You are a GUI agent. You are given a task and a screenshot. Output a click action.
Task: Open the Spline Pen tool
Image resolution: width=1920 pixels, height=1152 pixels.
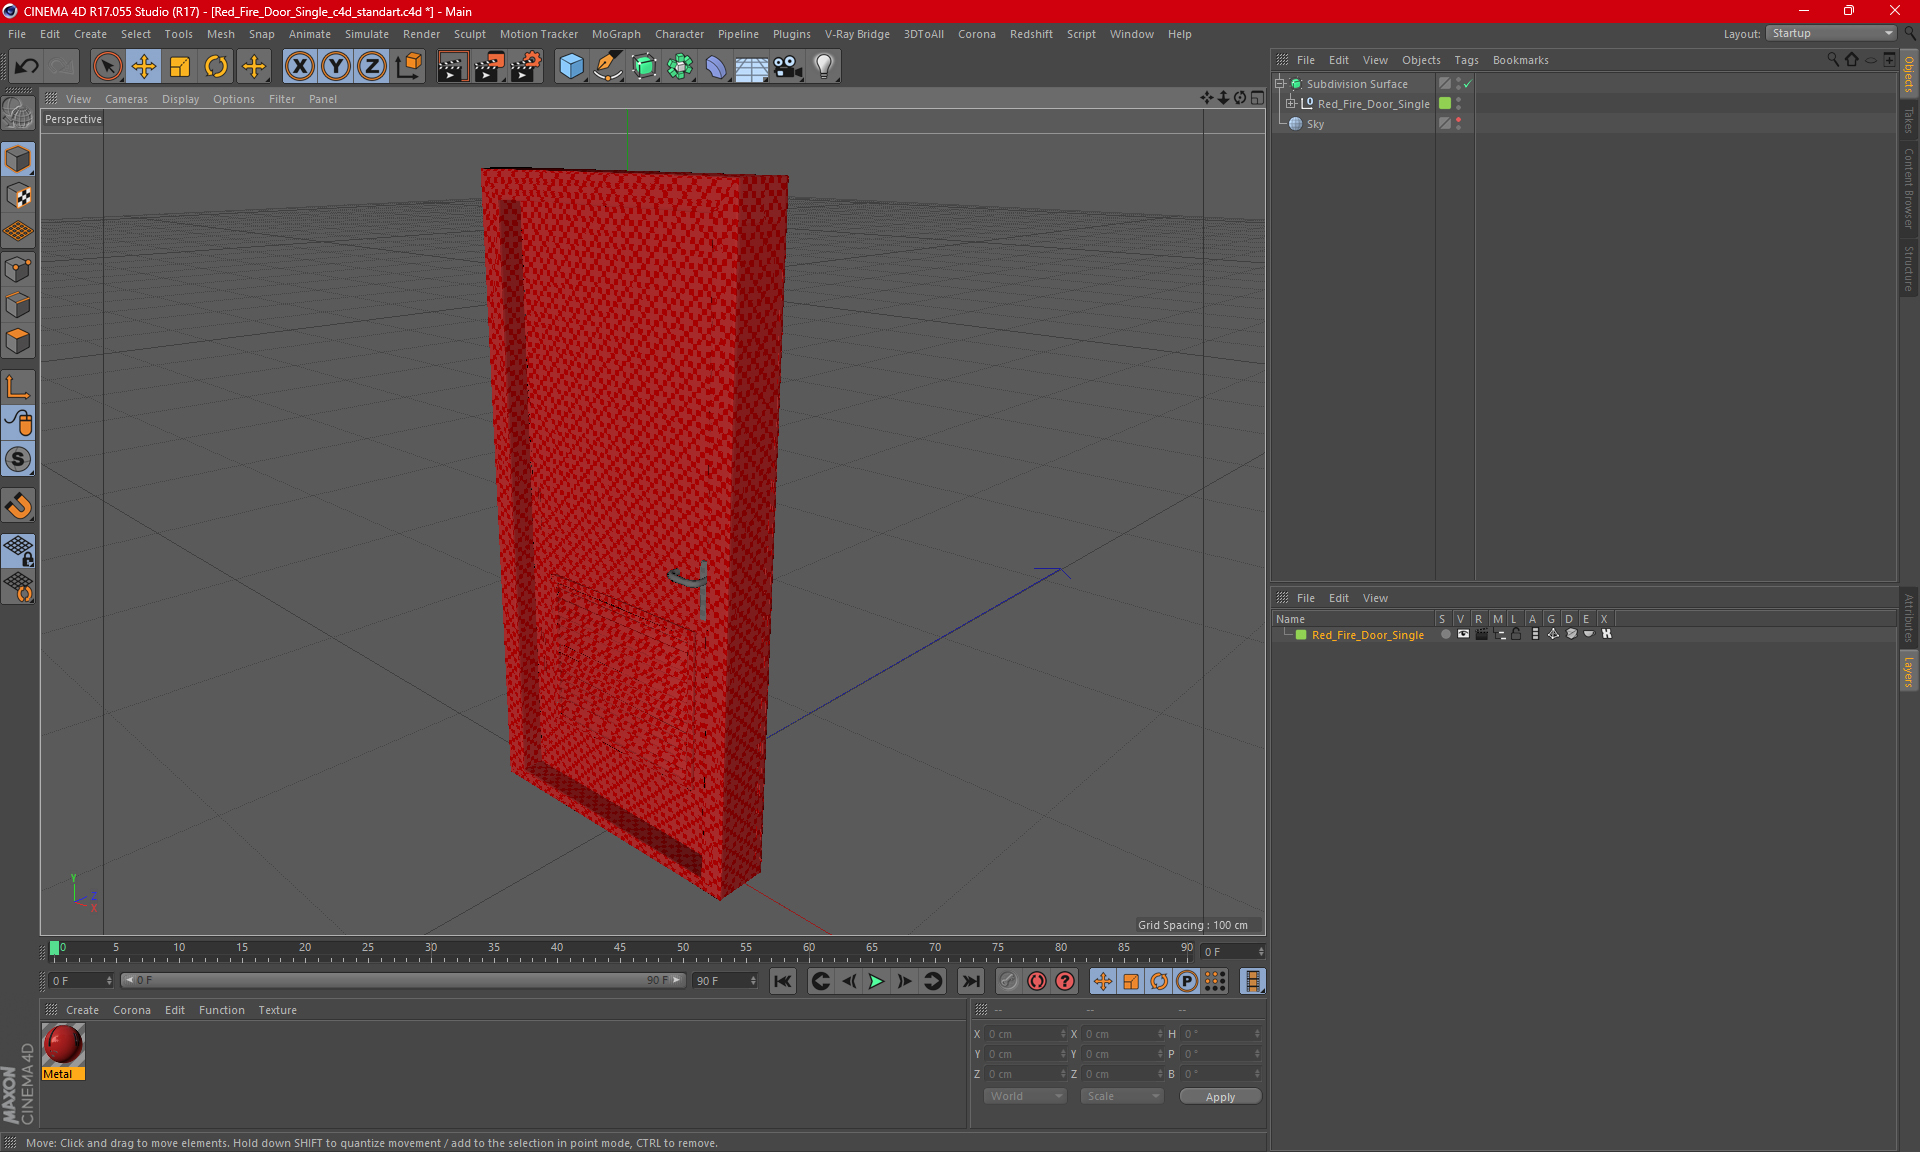tap(608, 67)
